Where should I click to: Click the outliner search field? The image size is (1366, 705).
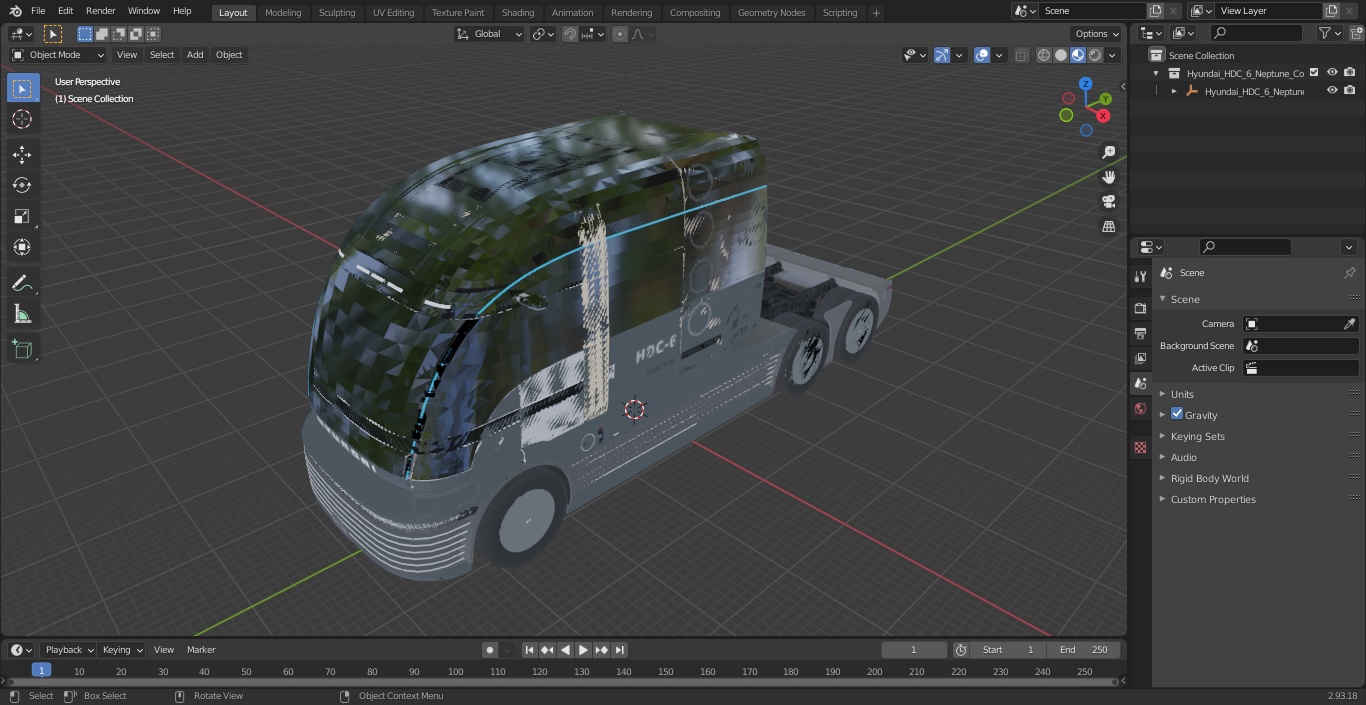(x=1255, y=33)
